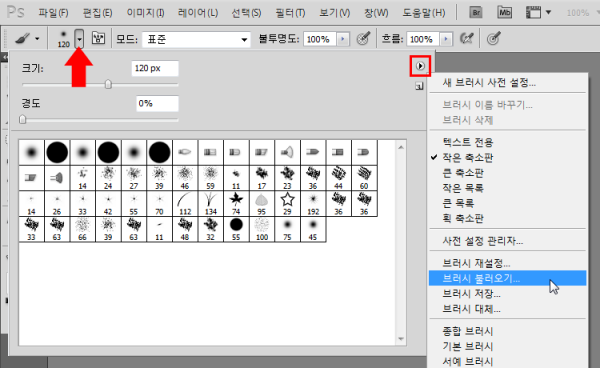This screenshot has width=600, height=368.
Task: Toggle the Brush panel icon
Action: click(98, 38)
